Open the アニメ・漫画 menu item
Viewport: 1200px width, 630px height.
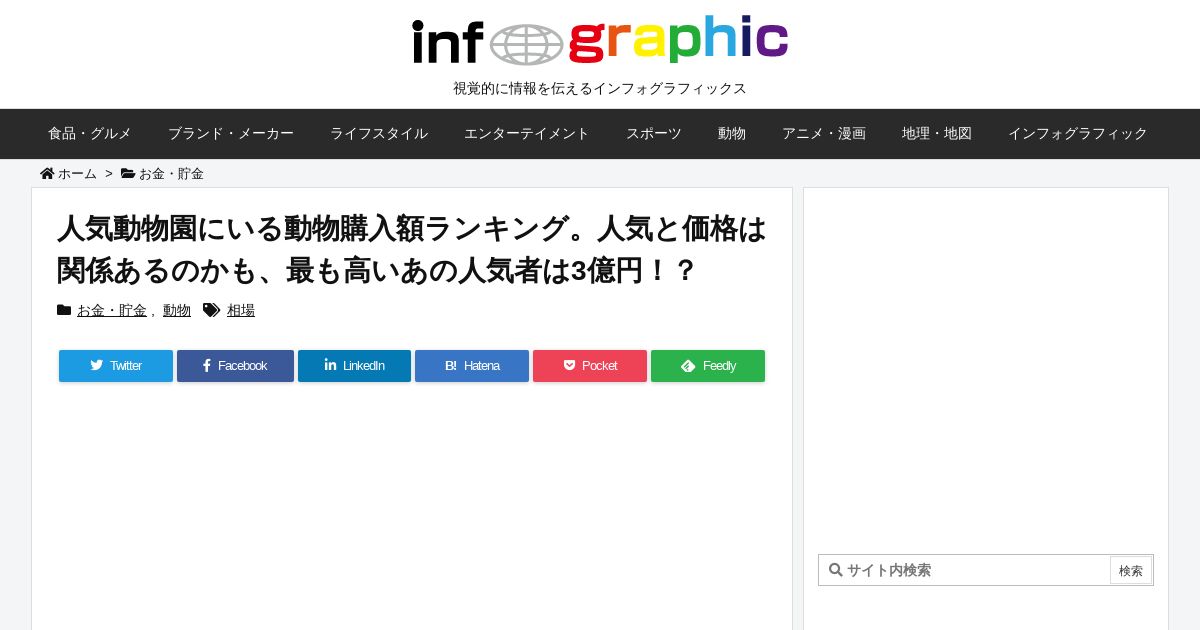[x=824, y=133]
